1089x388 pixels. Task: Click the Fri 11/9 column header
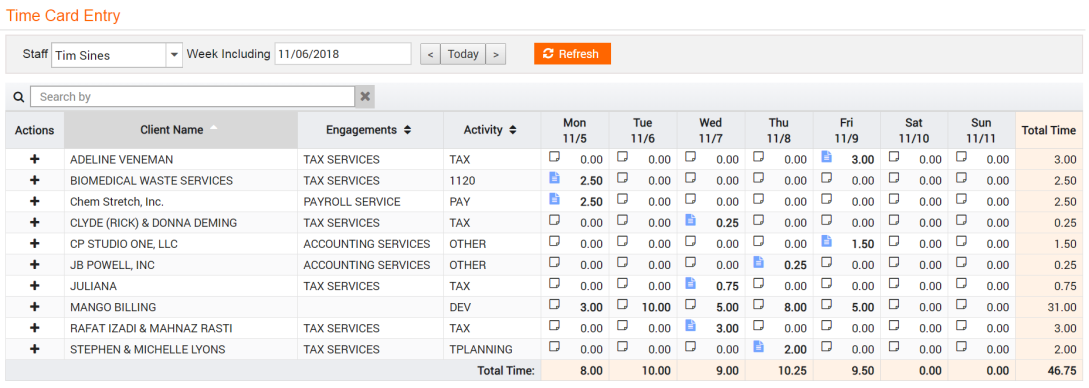click(x=847, y=130)
